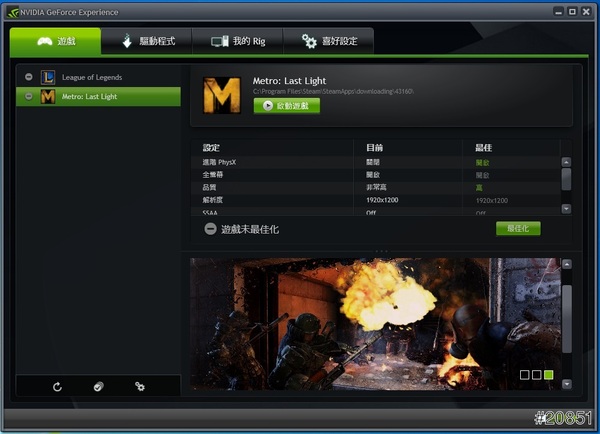
Task: Click the checkmark icon in bottom toolbar
Action: pos(98,387)
